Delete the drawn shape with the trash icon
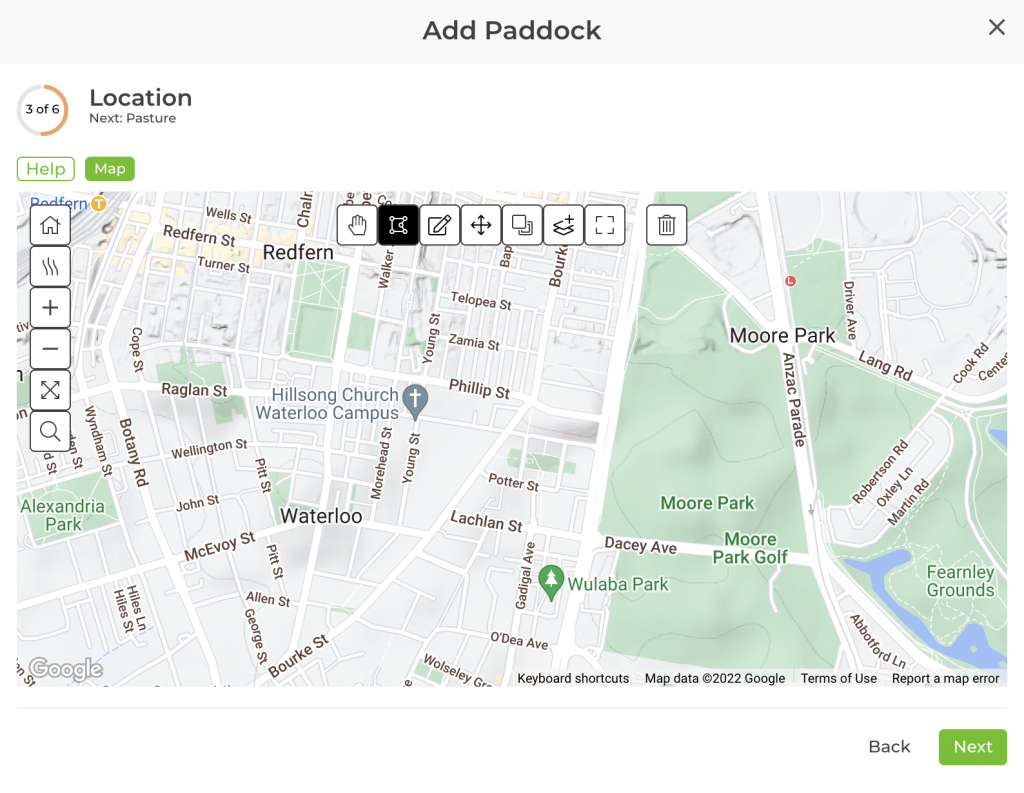Viewport: 1024px width, 793px height. click(x=667, y=225)
